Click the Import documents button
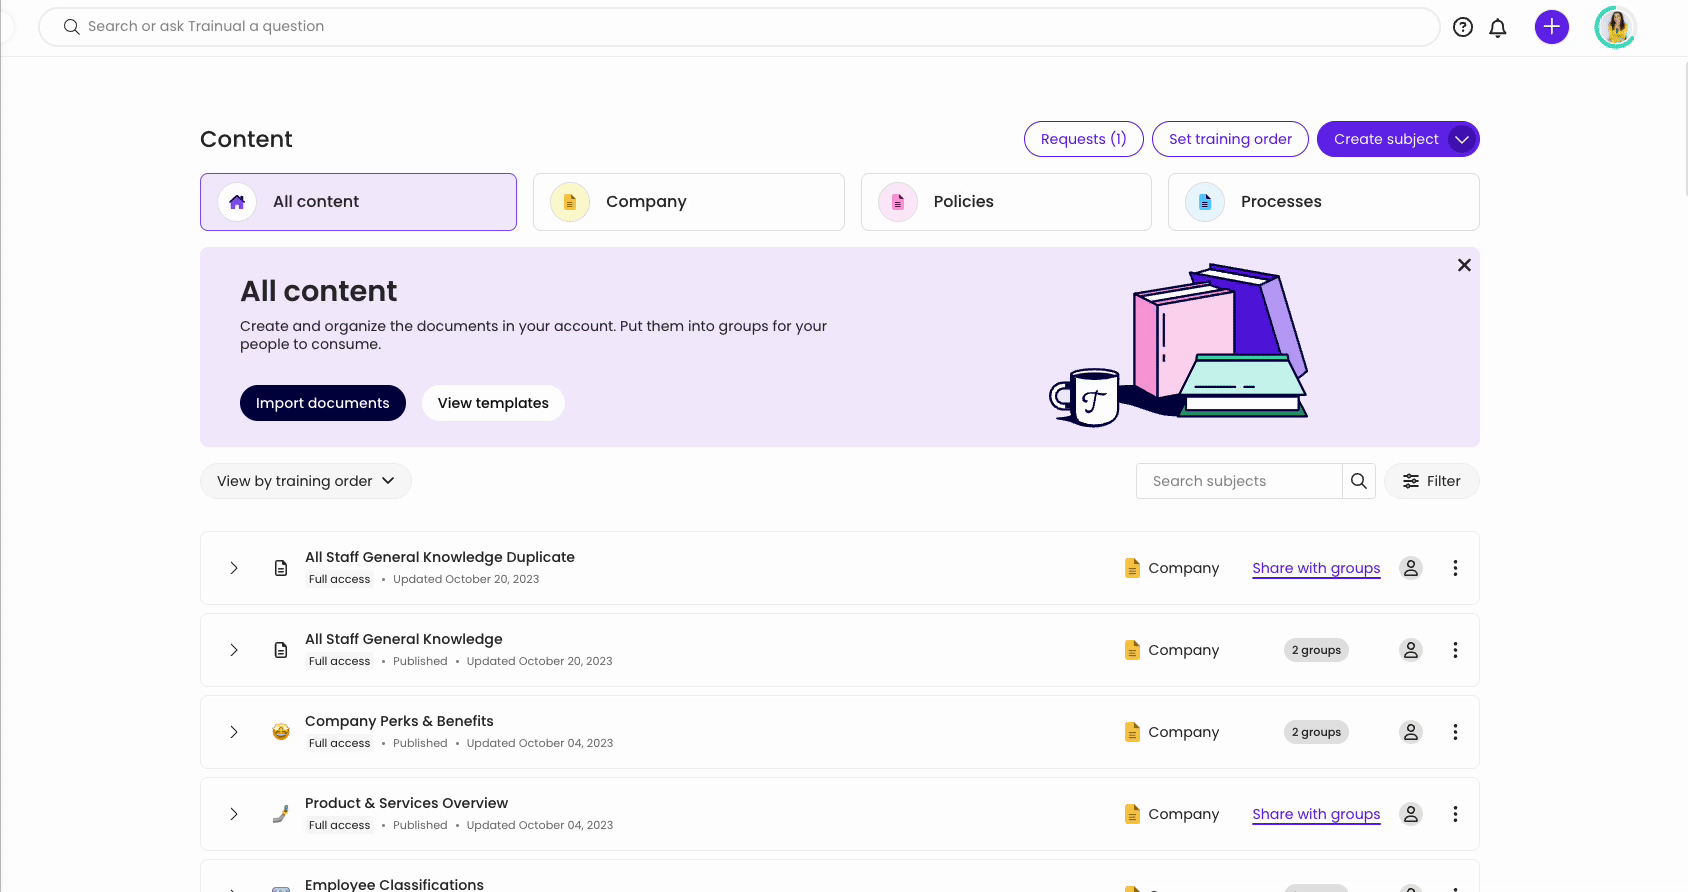The image size is (1688, 892). coord(322,403)
